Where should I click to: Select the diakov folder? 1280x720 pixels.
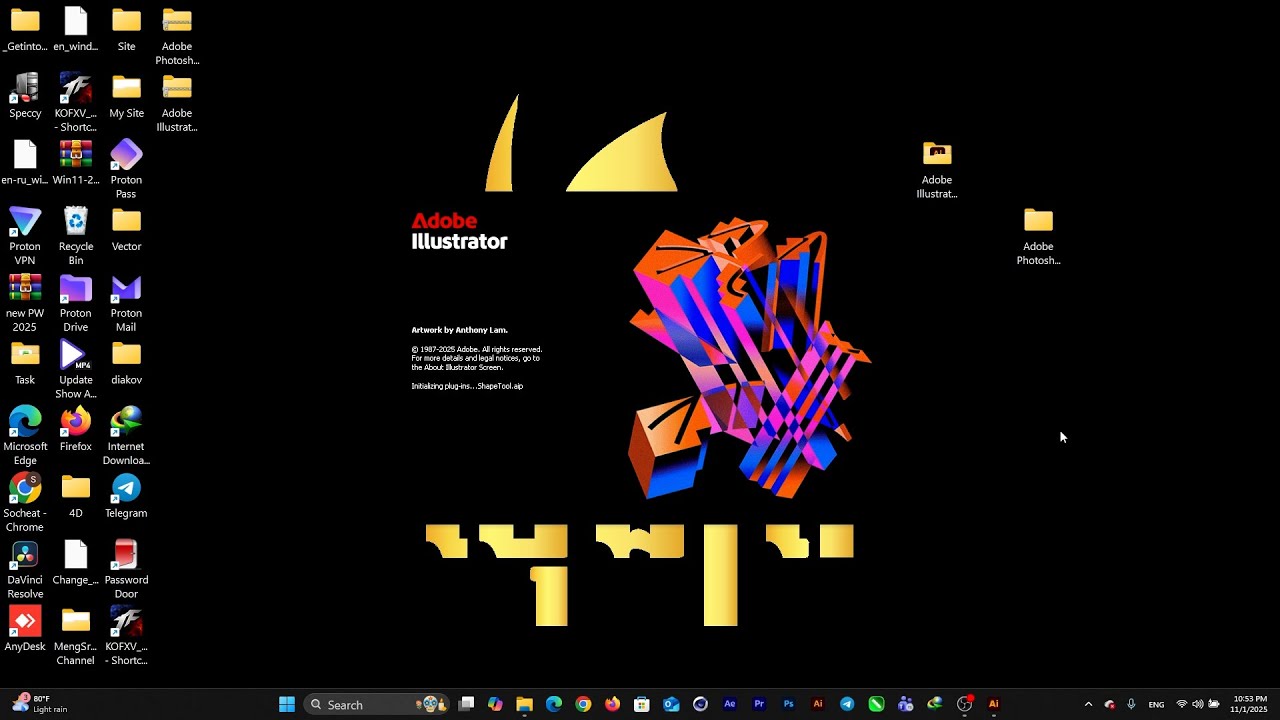coord(126,363)
